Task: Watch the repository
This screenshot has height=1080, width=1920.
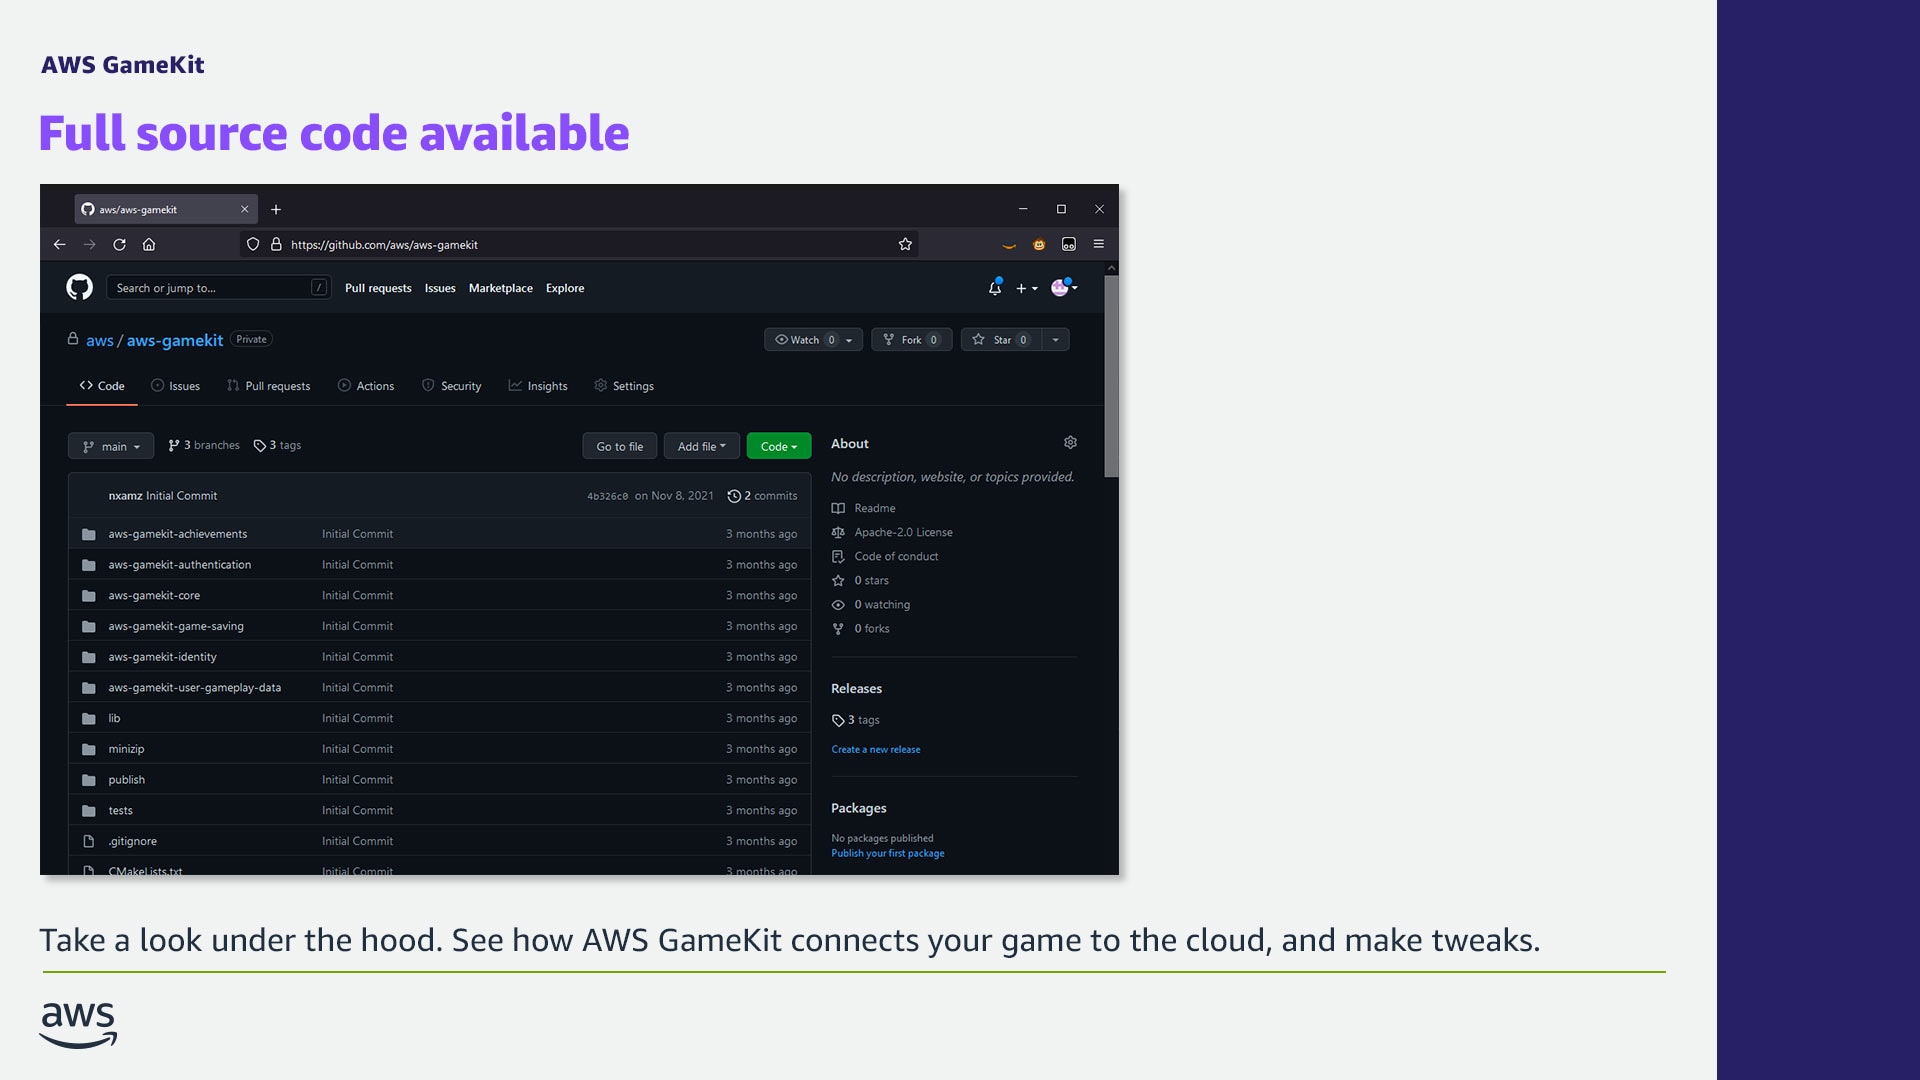Action: [x=806, y=339]
